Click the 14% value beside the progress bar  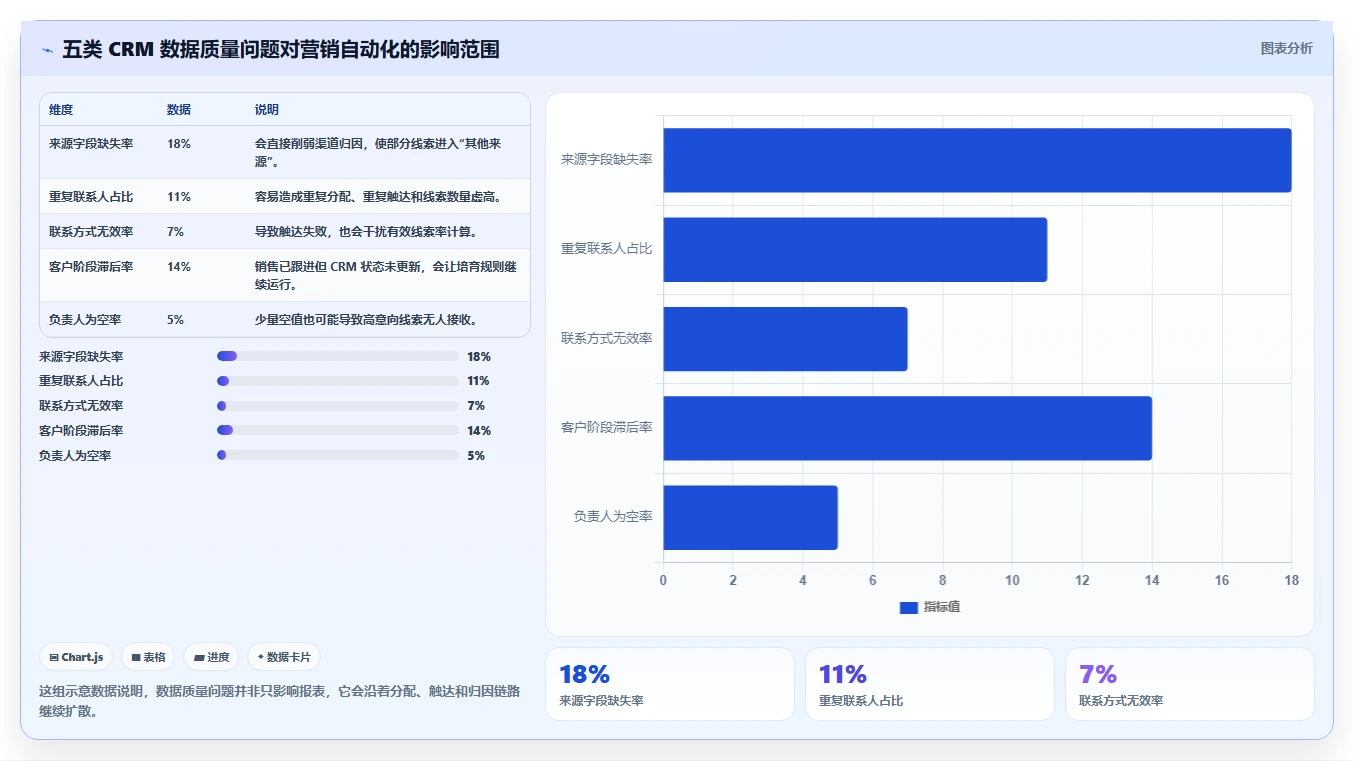(479, 431)
